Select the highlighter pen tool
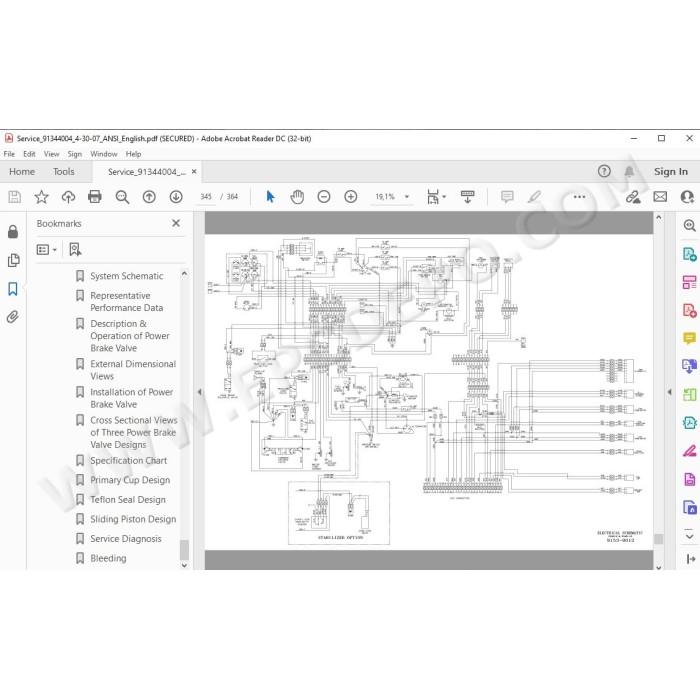The image size is (700, 700). 534,197
